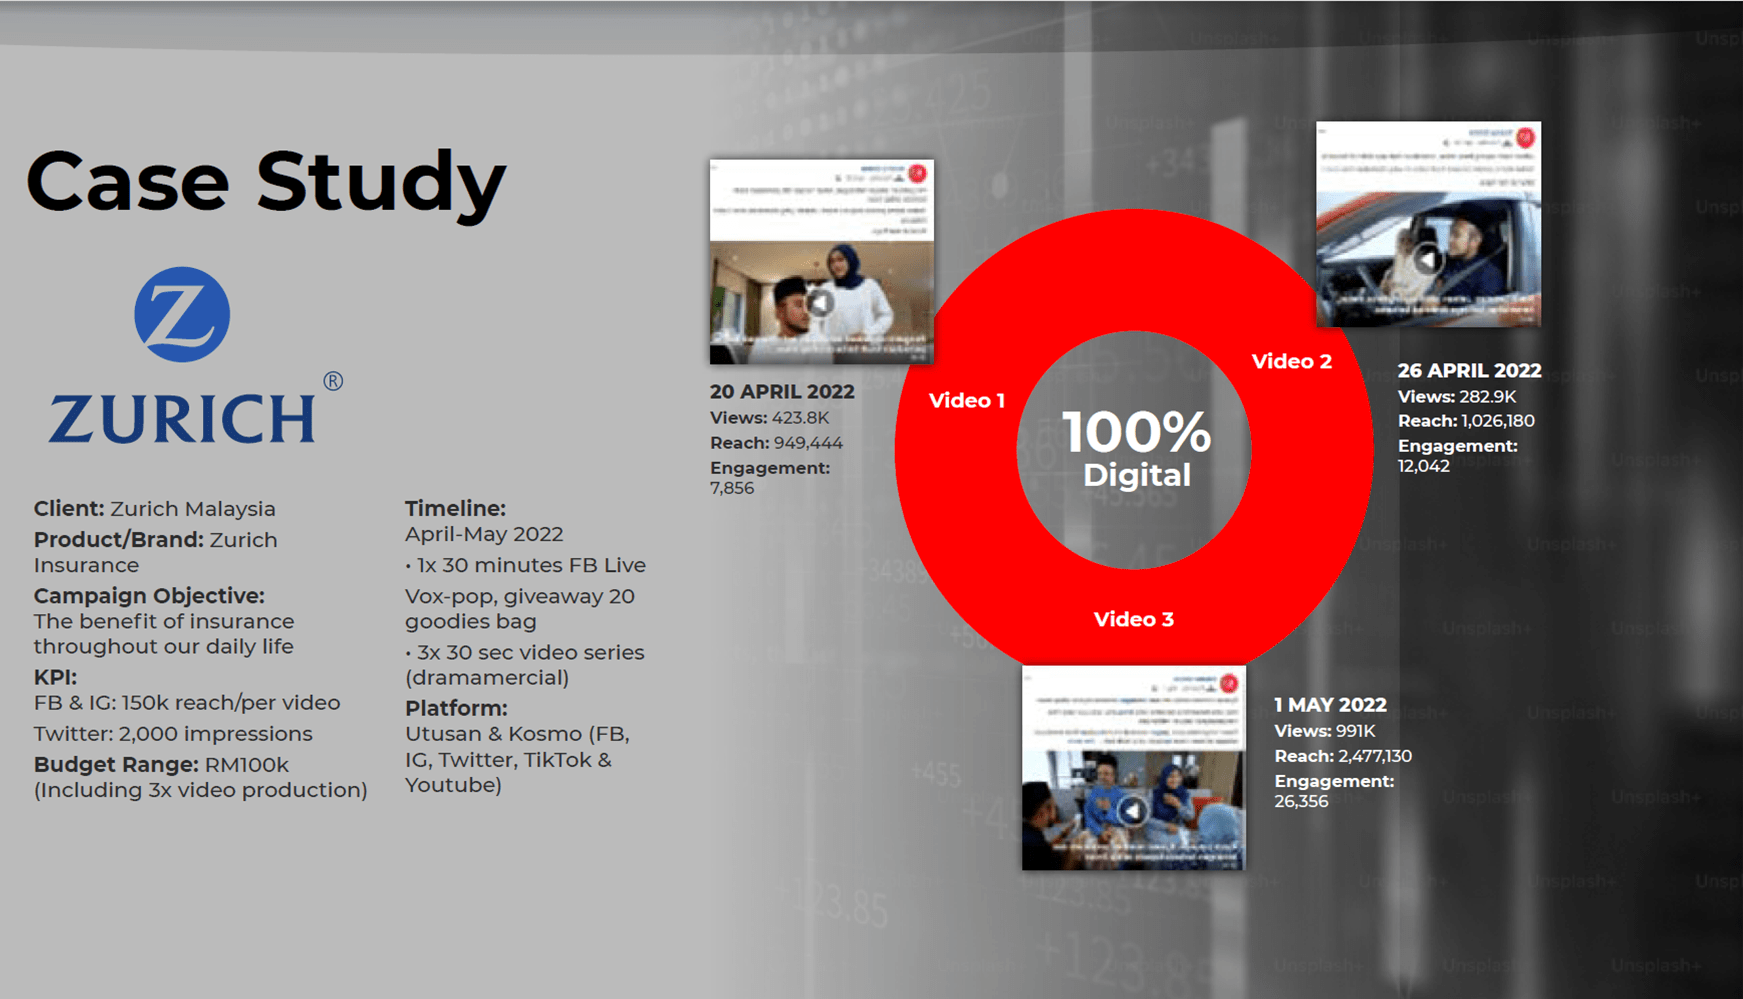Open the Video 2 post screenshot thumbnail

1428,224
